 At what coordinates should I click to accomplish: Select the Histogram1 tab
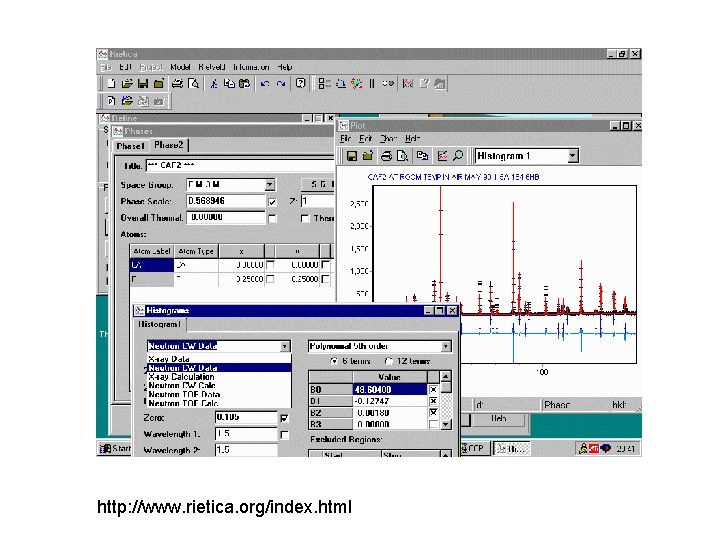[x=160, y=325]
